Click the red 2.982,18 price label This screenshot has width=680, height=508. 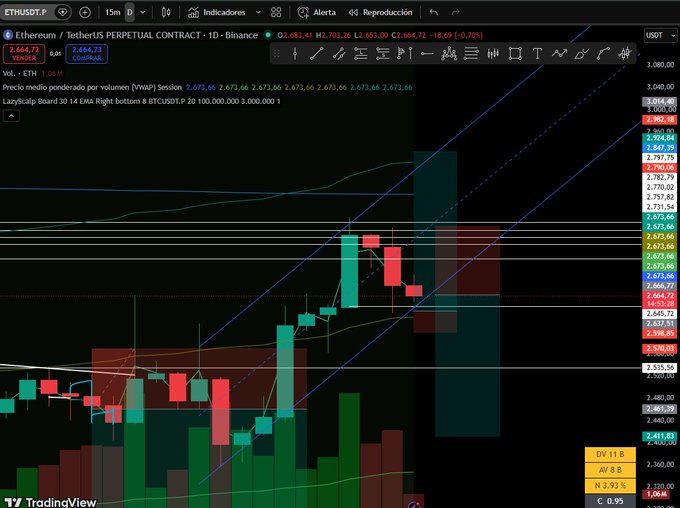click(x=660, y=119)
